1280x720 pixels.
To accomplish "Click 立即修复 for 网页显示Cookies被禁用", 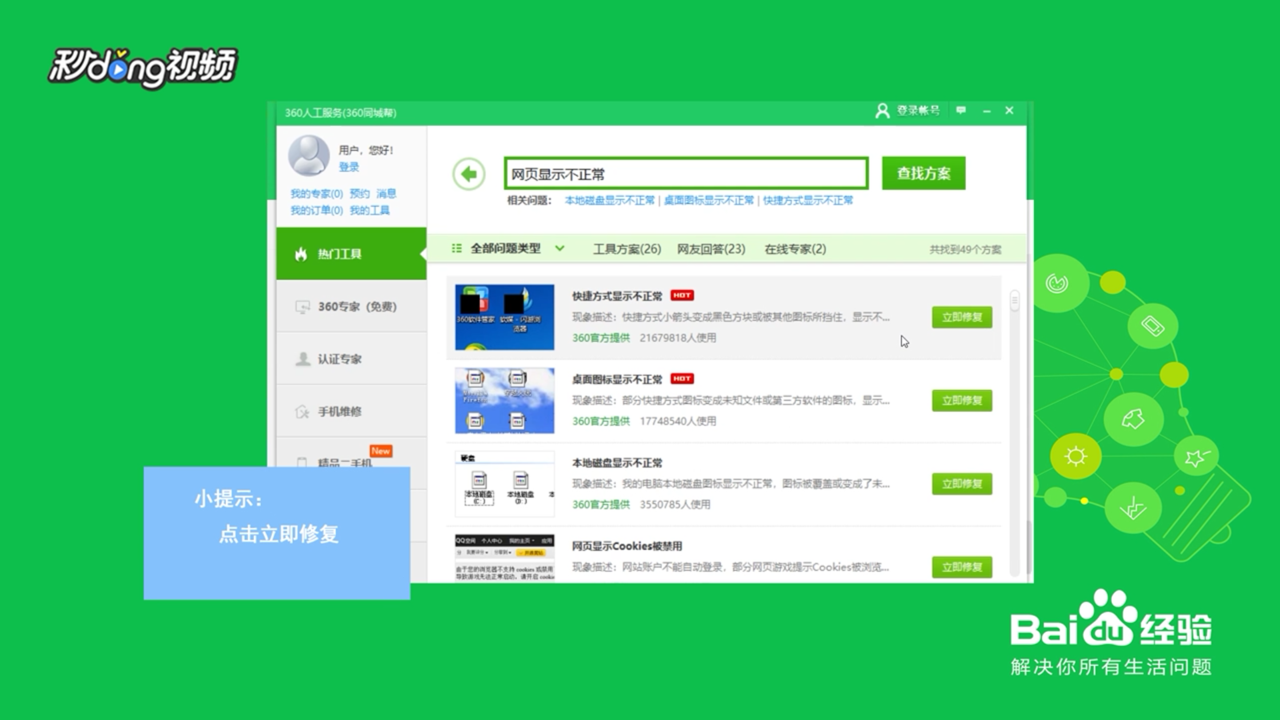I will (962, 567).
